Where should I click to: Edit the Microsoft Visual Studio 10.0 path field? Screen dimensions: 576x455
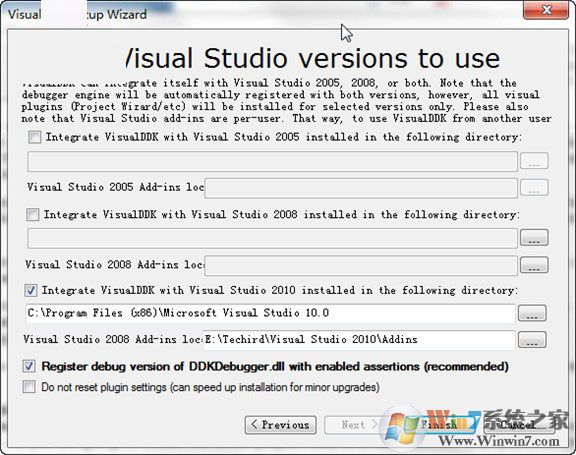[x=271, y=313]
